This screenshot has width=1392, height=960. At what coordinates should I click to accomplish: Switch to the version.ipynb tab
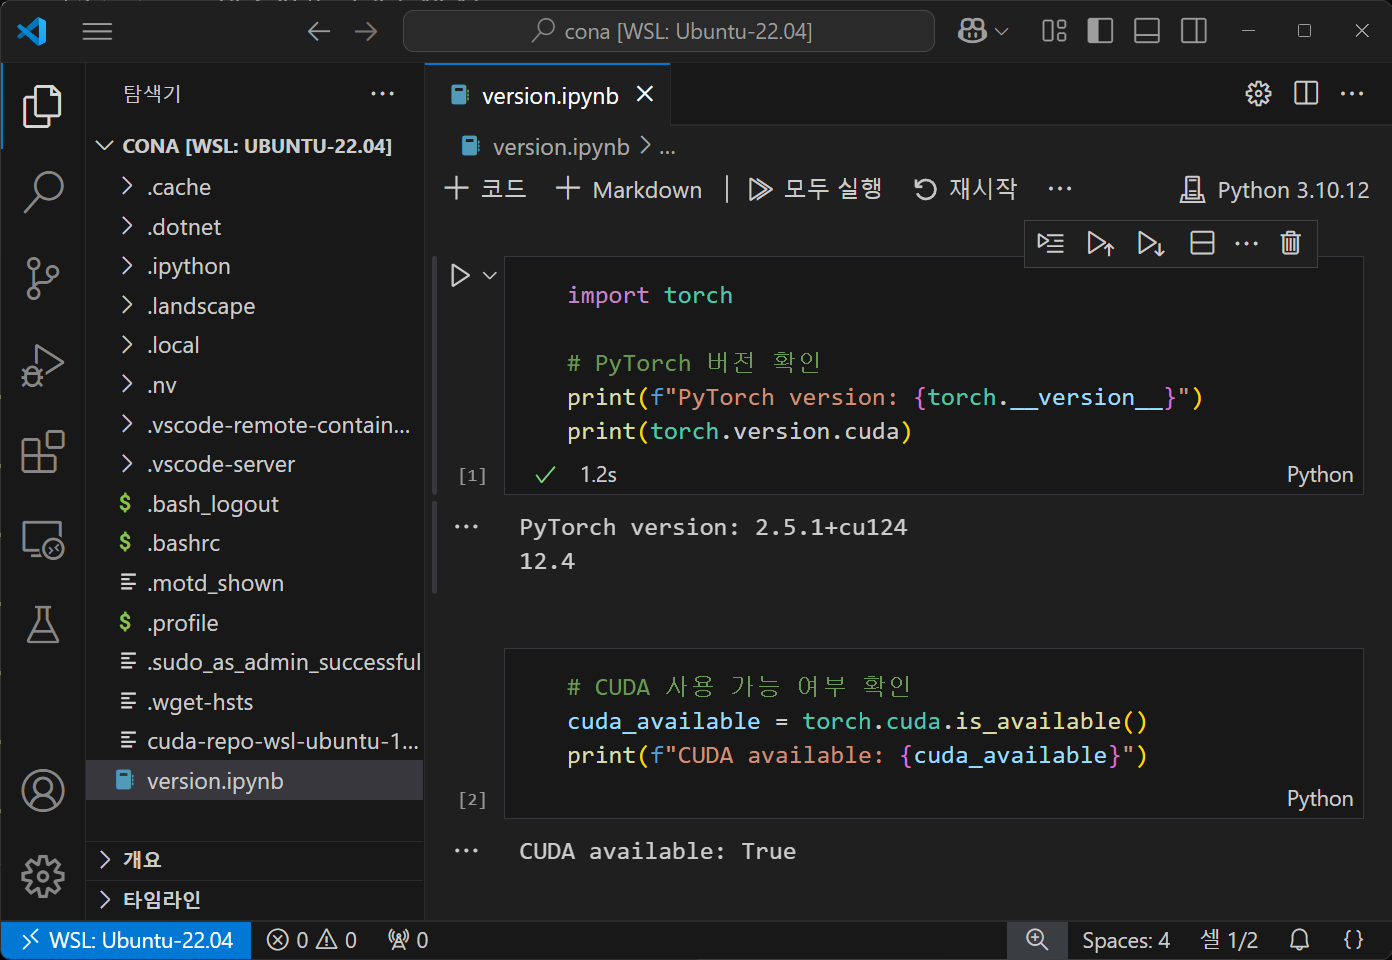point(549,96)
